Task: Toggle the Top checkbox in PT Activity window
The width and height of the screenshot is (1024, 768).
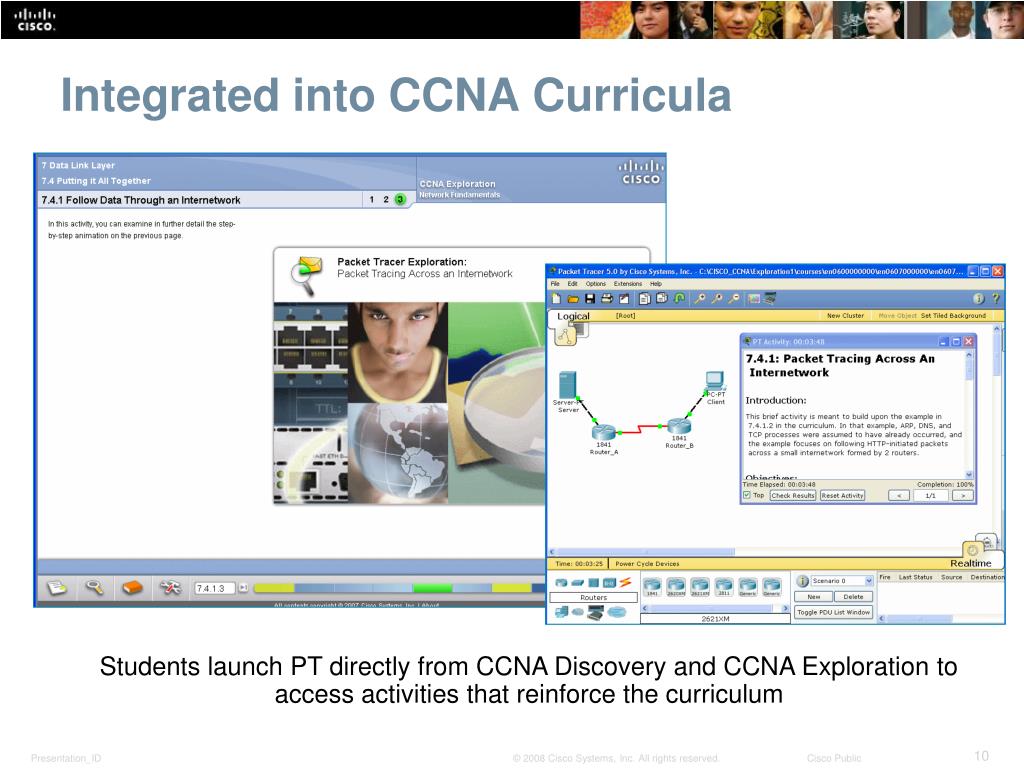Action: (746, 496)
